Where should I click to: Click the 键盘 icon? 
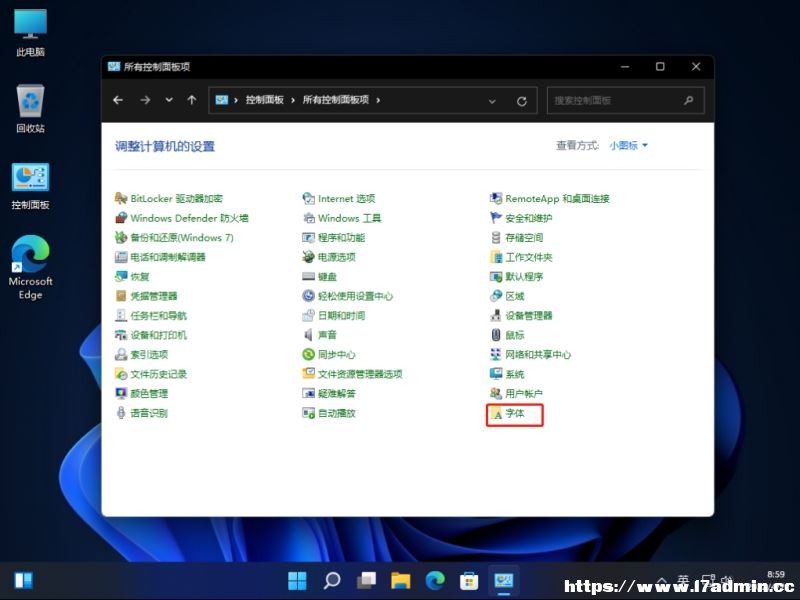pos(308,277)
